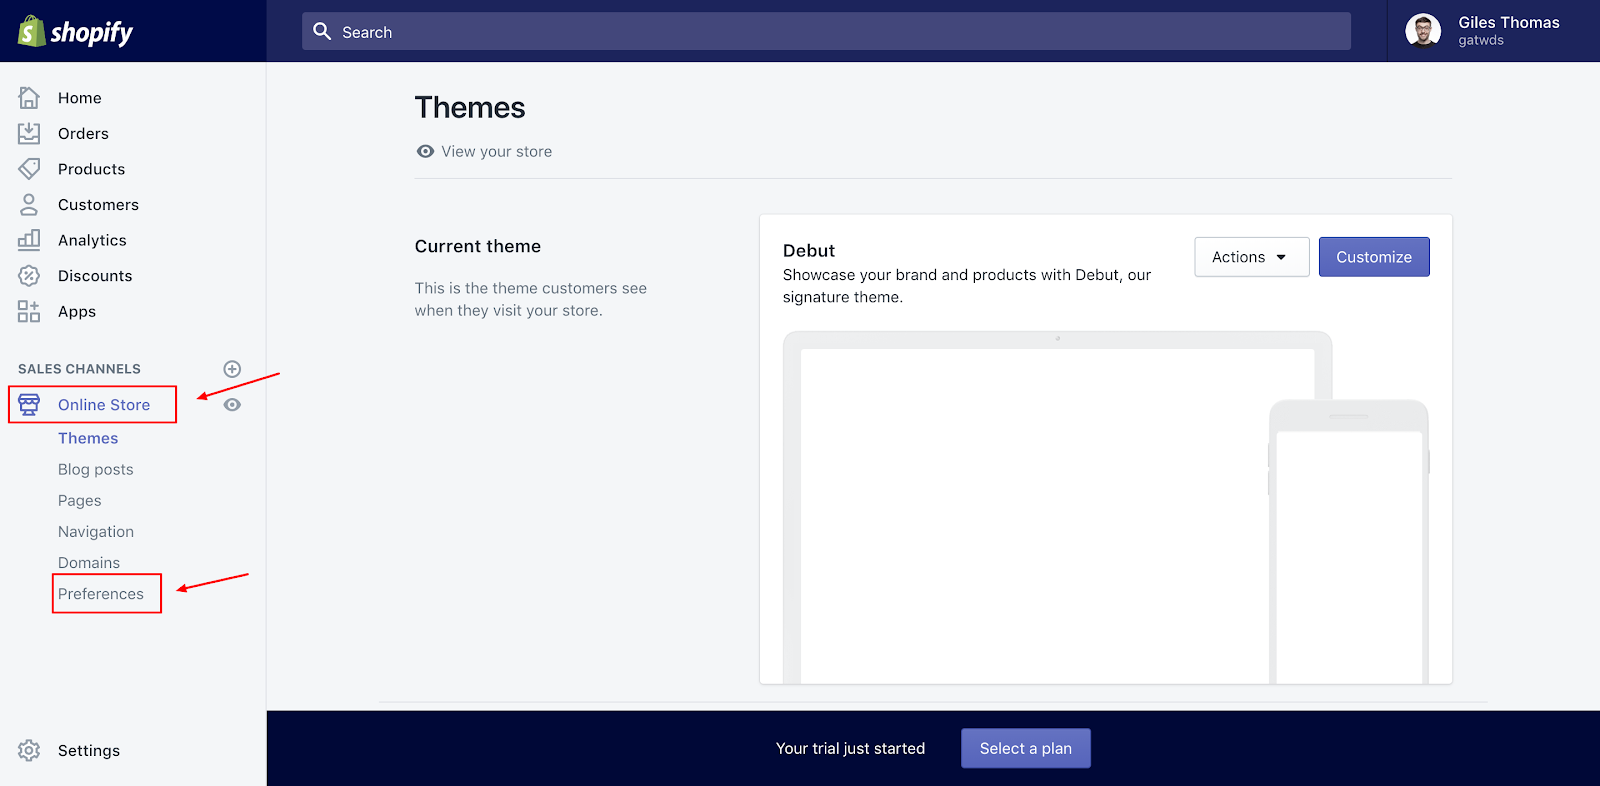Click the Products tag icon

pos(29,168)
